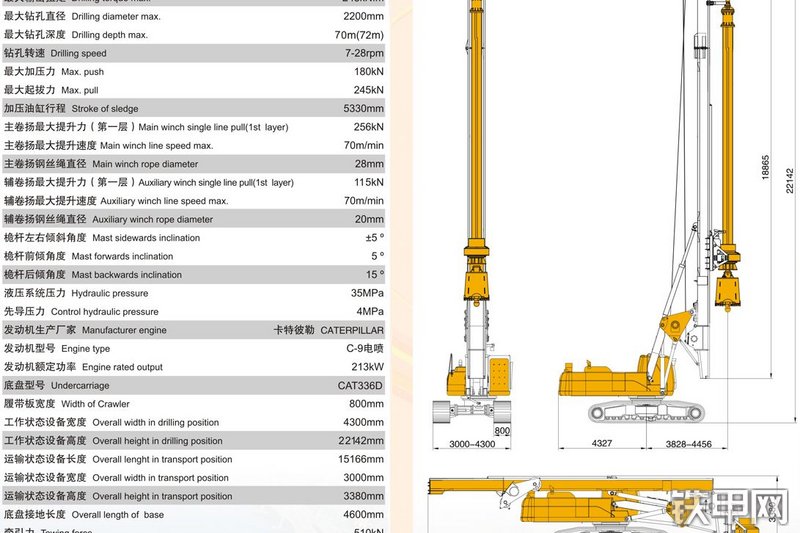Click the 3000-4300 width dimension label
Viewport: 800px width, 533px height.
[x=472, y=444]
